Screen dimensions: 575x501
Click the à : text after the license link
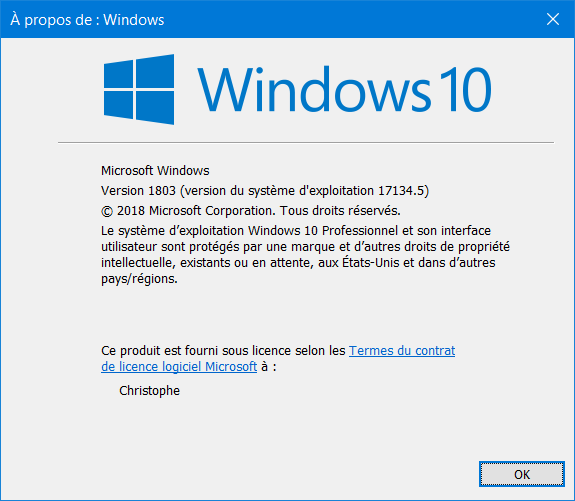269,366
